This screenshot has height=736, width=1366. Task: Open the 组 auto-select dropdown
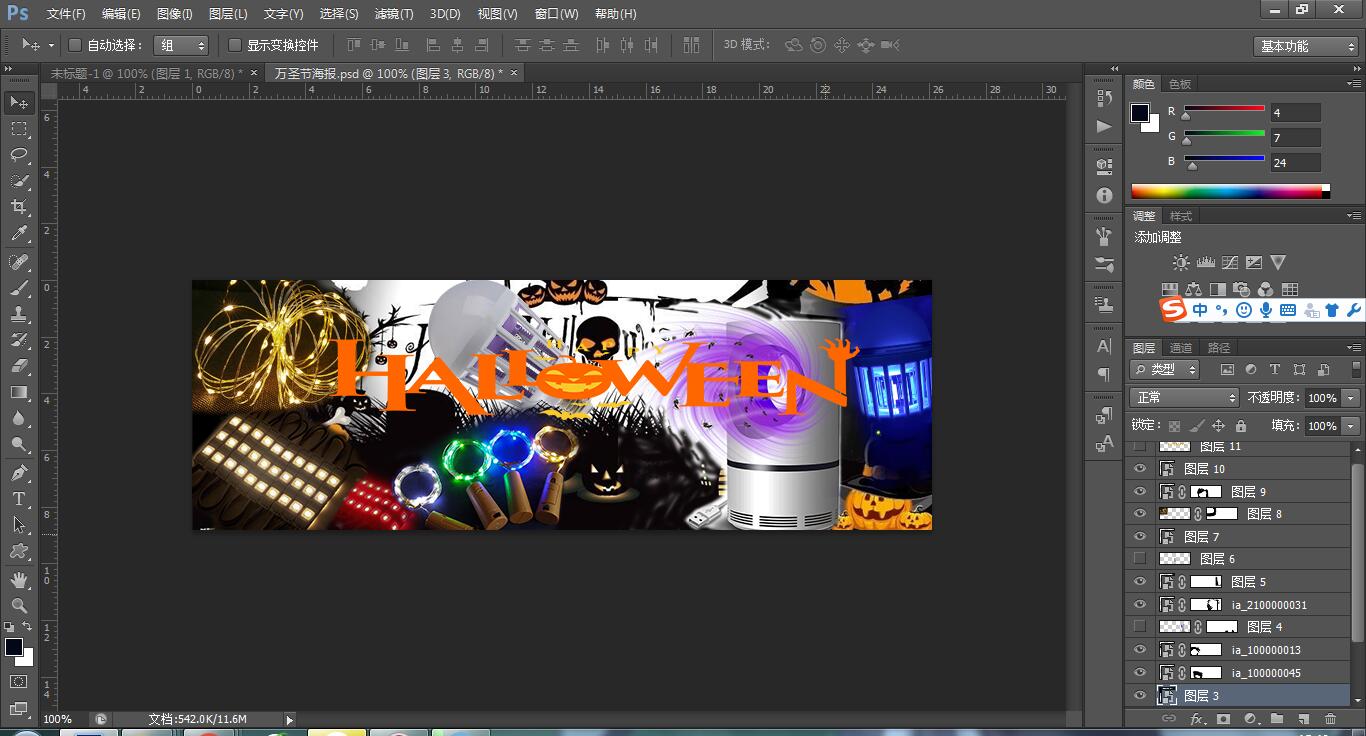coord(181,45)
